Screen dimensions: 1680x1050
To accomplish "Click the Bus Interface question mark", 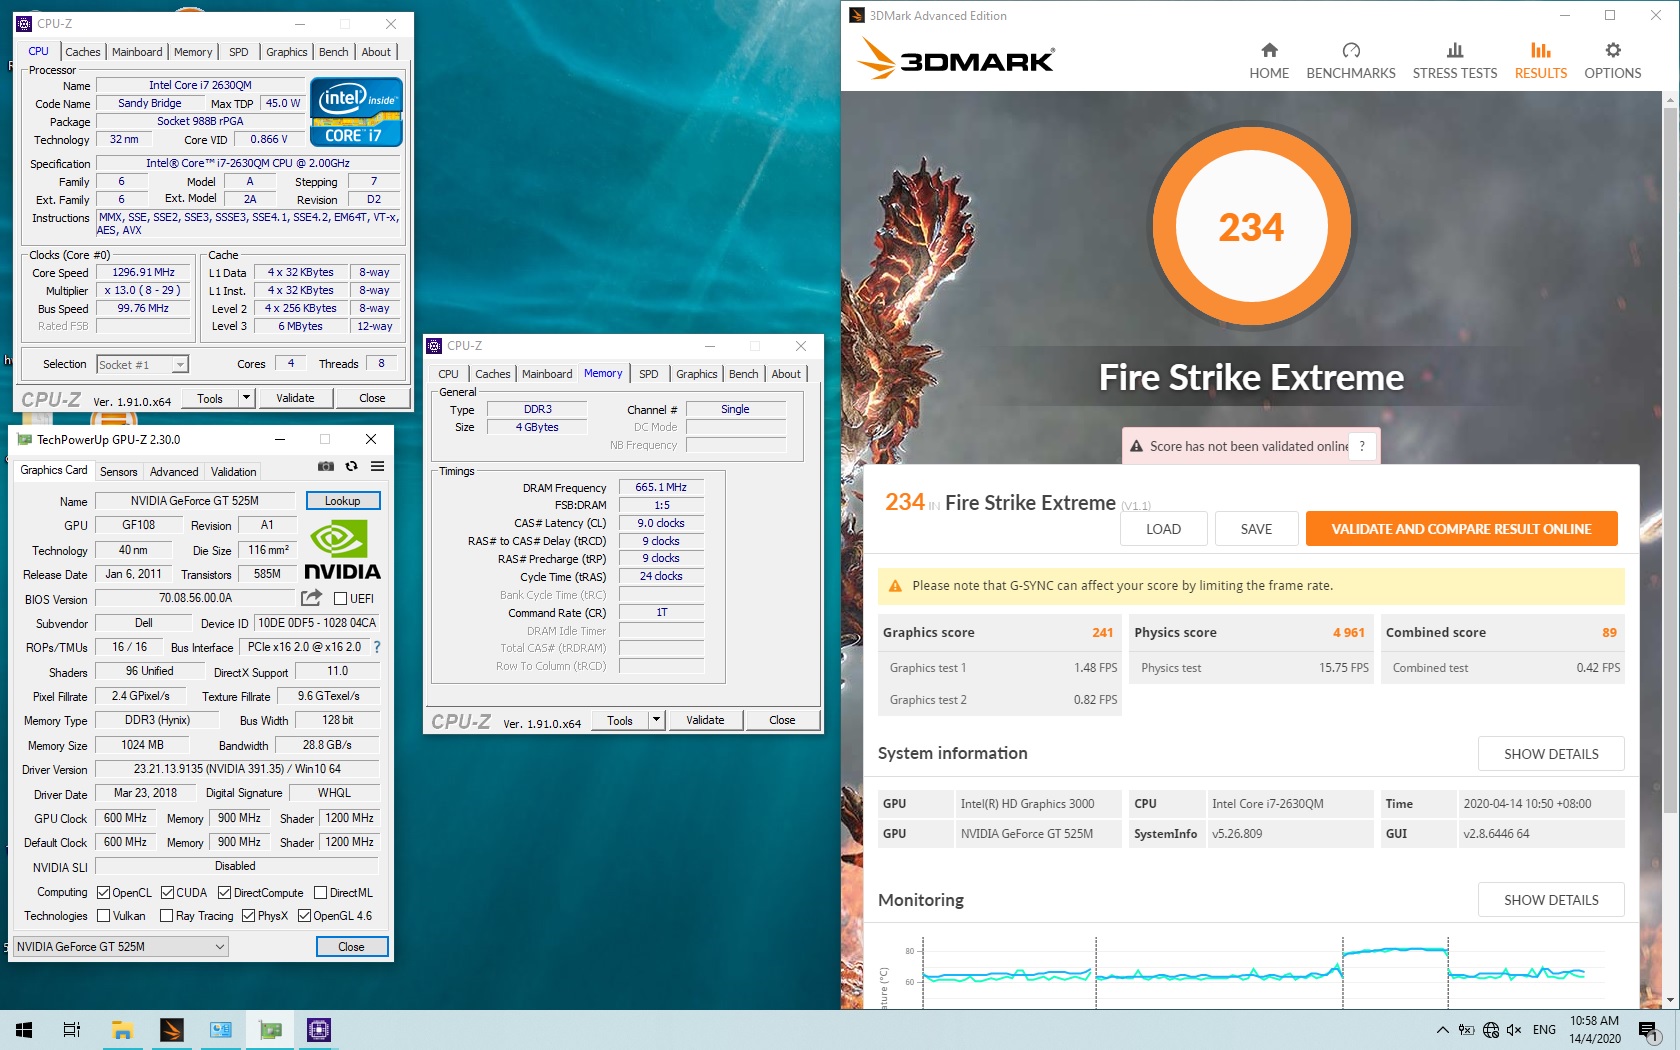I will pyautogui.click(x=377, y=647).
